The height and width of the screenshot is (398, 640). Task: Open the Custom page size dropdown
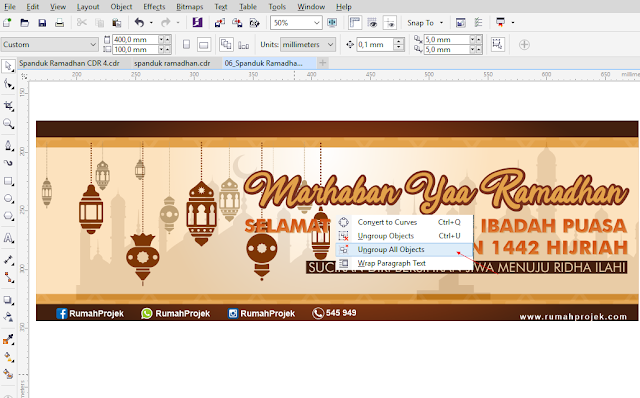[93, 44]
